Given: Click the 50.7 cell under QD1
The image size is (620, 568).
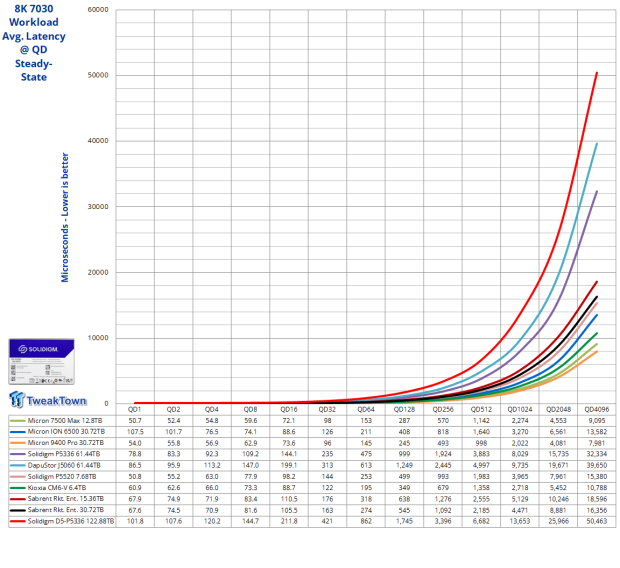Looking at the screenshot, I should pos(135,420).
